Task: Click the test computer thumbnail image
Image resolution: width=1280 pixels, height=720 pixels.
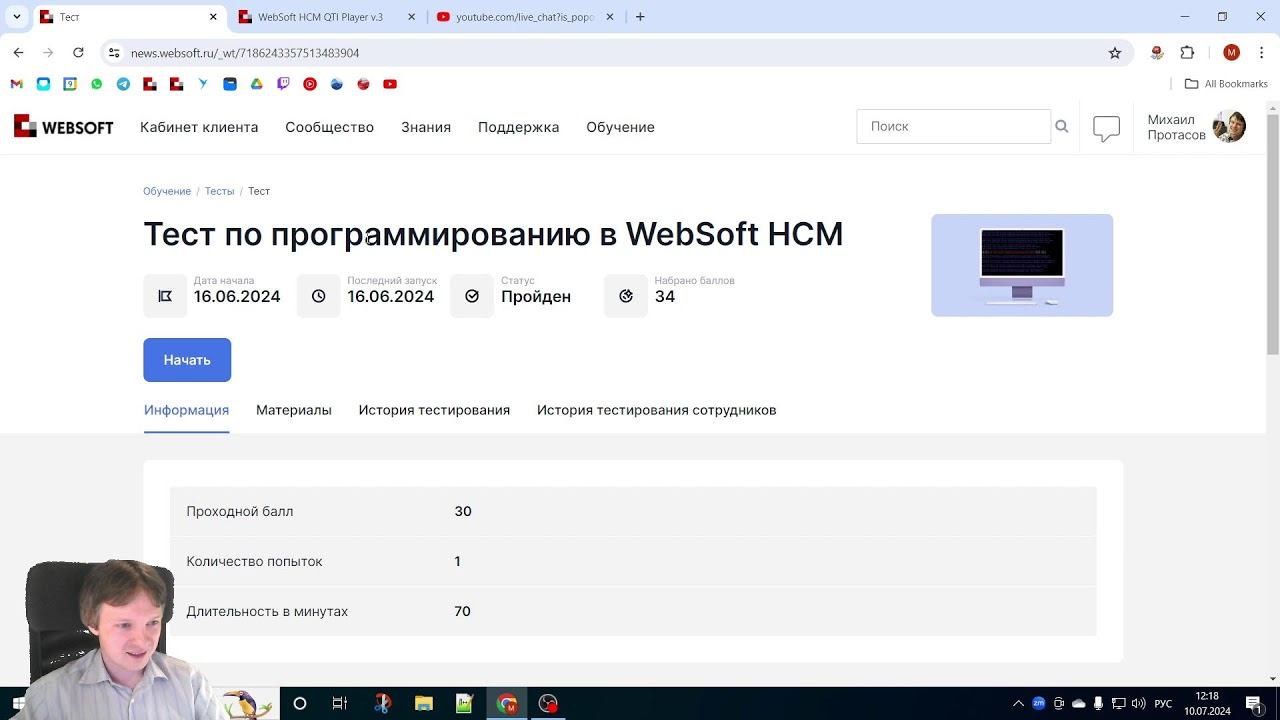Action: [1022, 265]
